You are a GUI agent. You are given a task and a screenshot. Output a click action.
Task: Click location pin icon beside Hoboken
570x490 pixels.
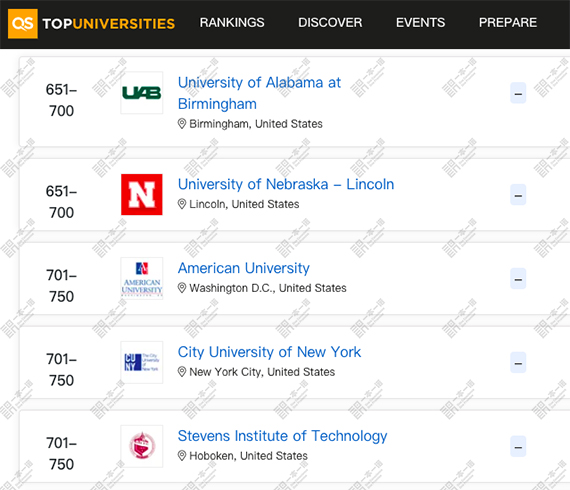click(x=182, y=456)
